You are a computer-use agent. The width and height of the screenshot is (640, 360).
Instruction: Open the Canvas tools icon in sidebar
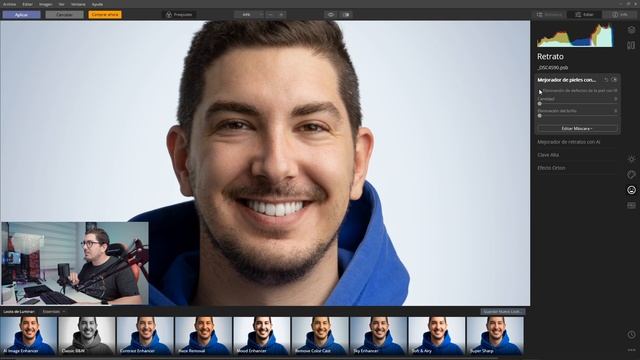click(x=631, y=45)
